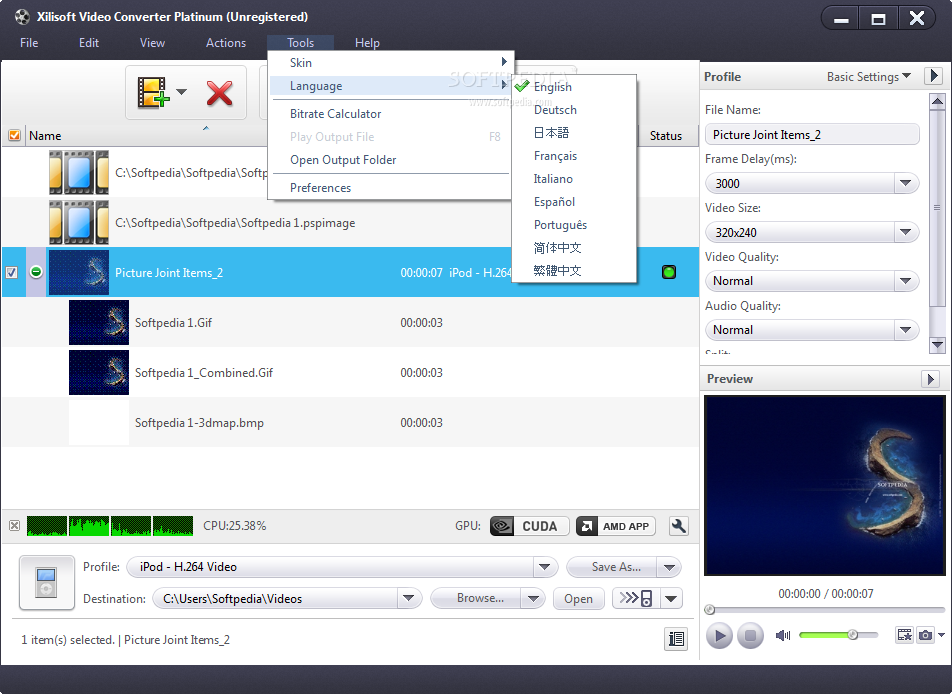Collapse Picture Joint Items_2 group with minus icon
This screenshot has width=952, height=694.
36,272
